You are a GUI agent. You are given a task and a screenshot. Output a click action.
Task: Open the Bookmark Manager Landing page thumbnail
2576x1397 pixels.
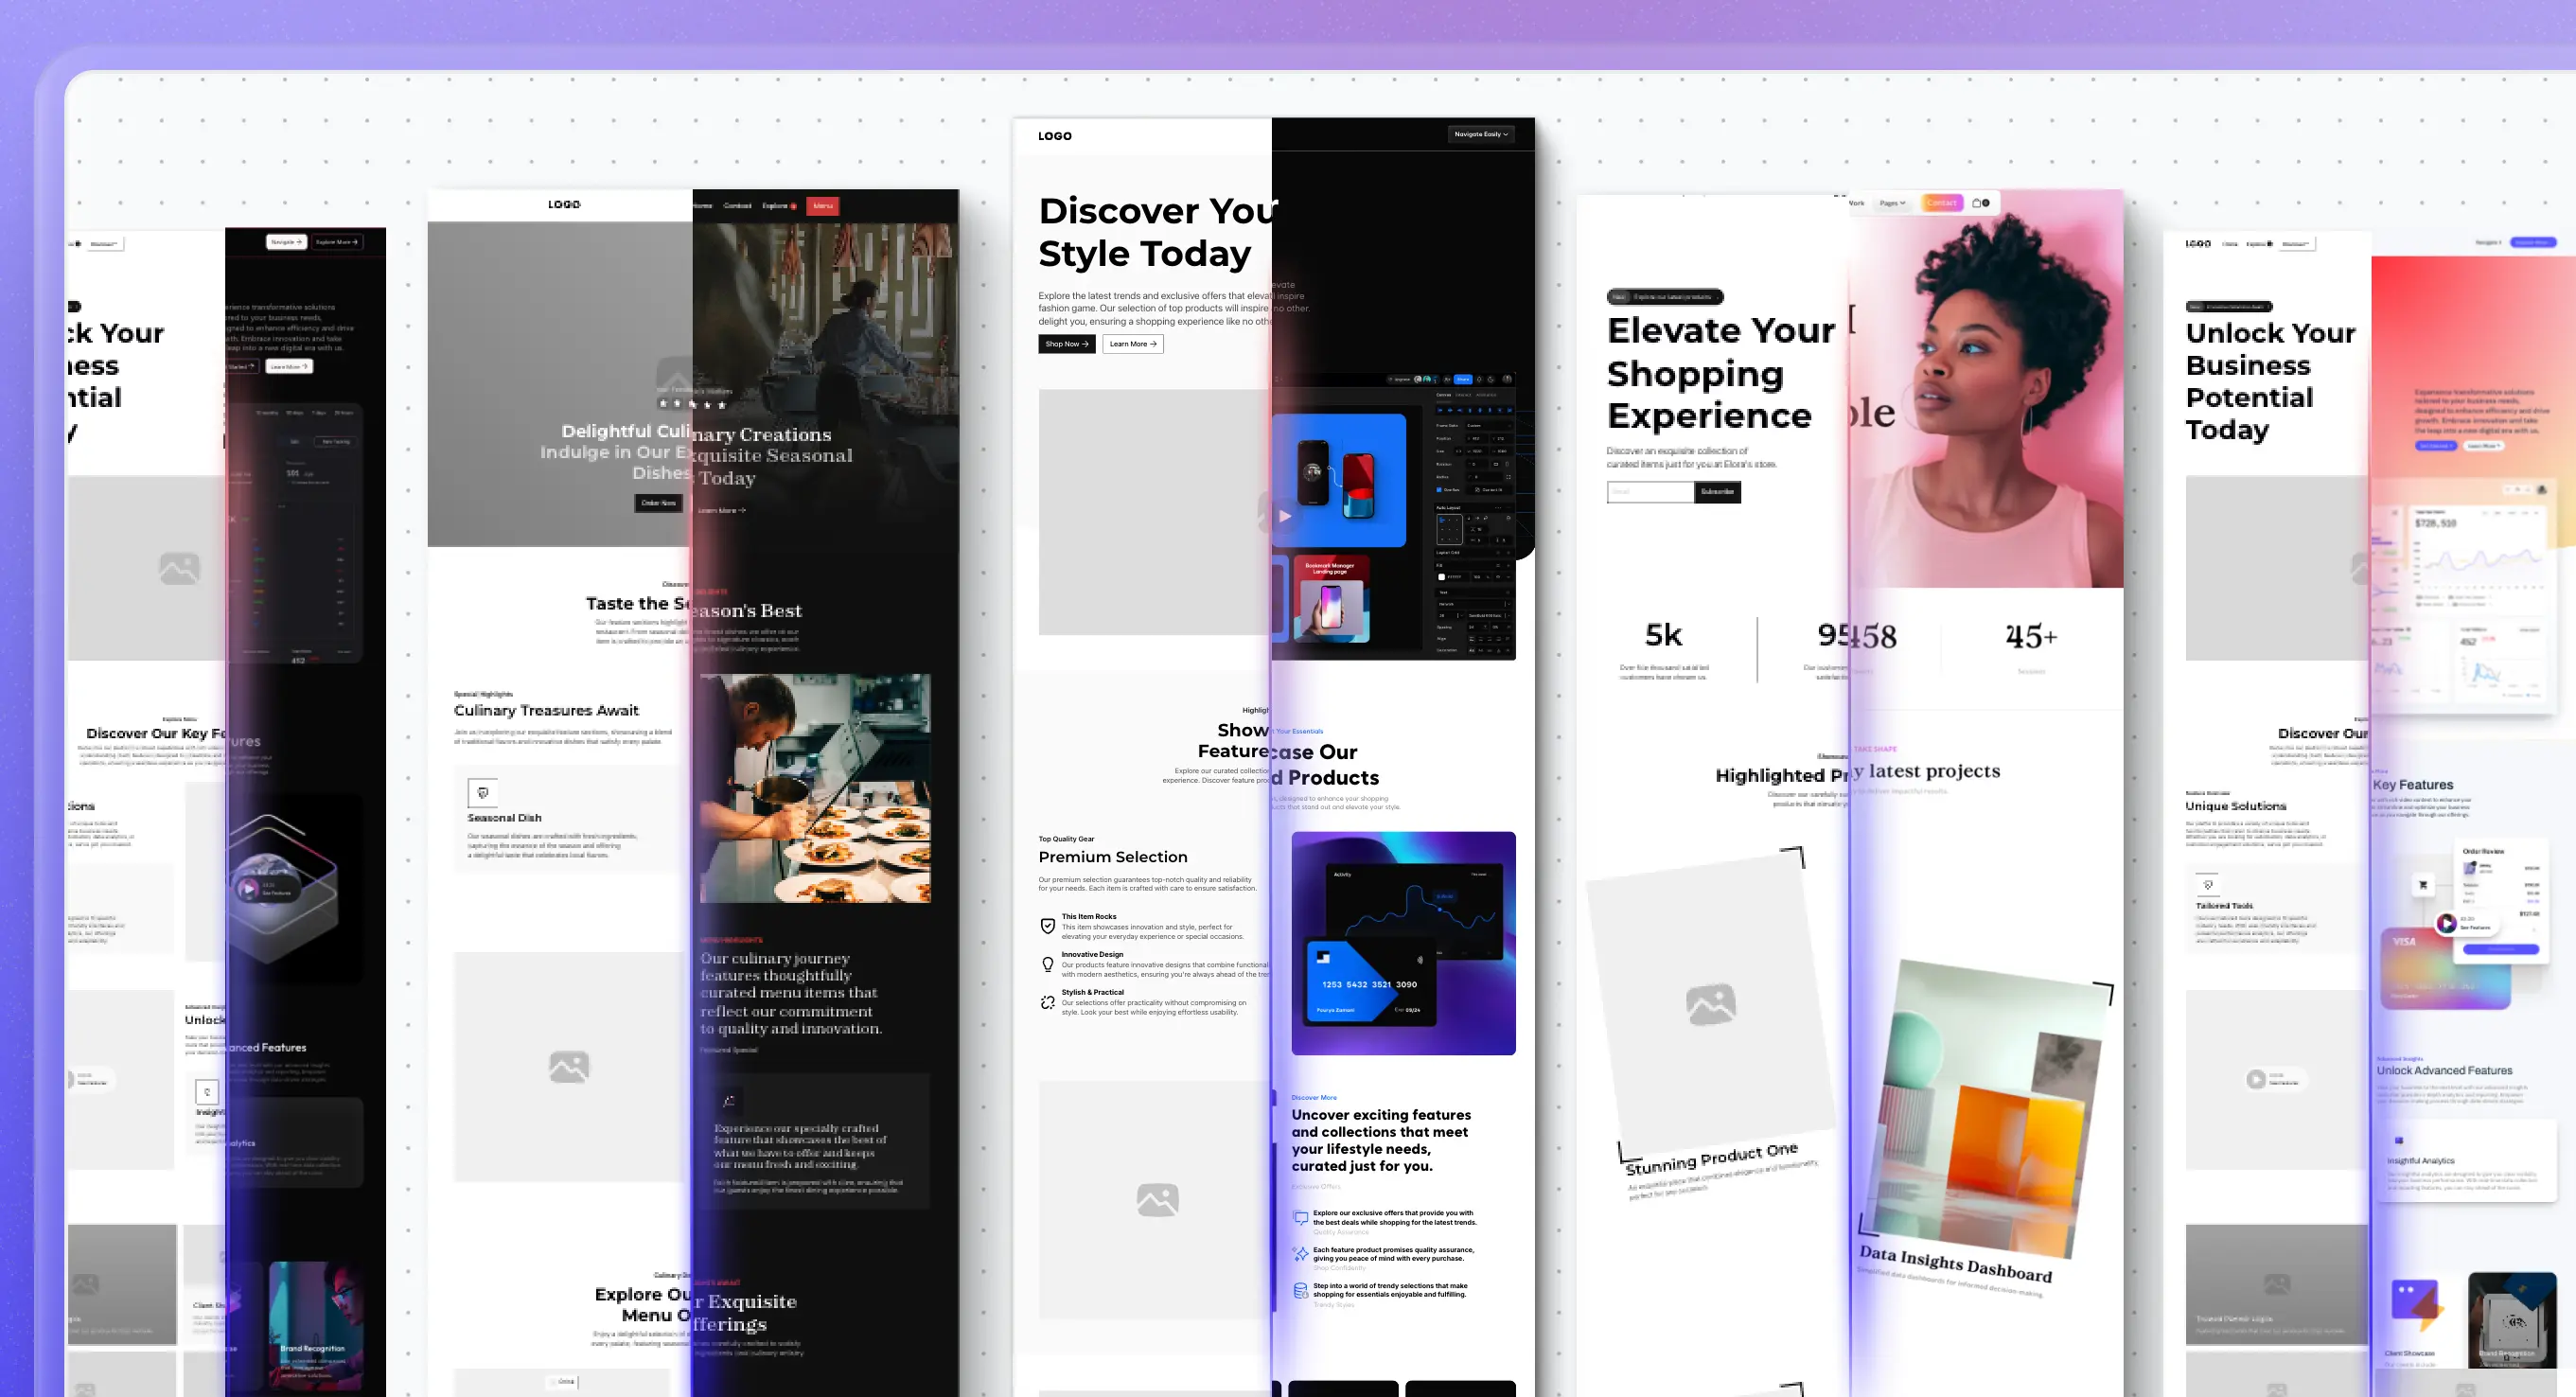pos(1330,598)
